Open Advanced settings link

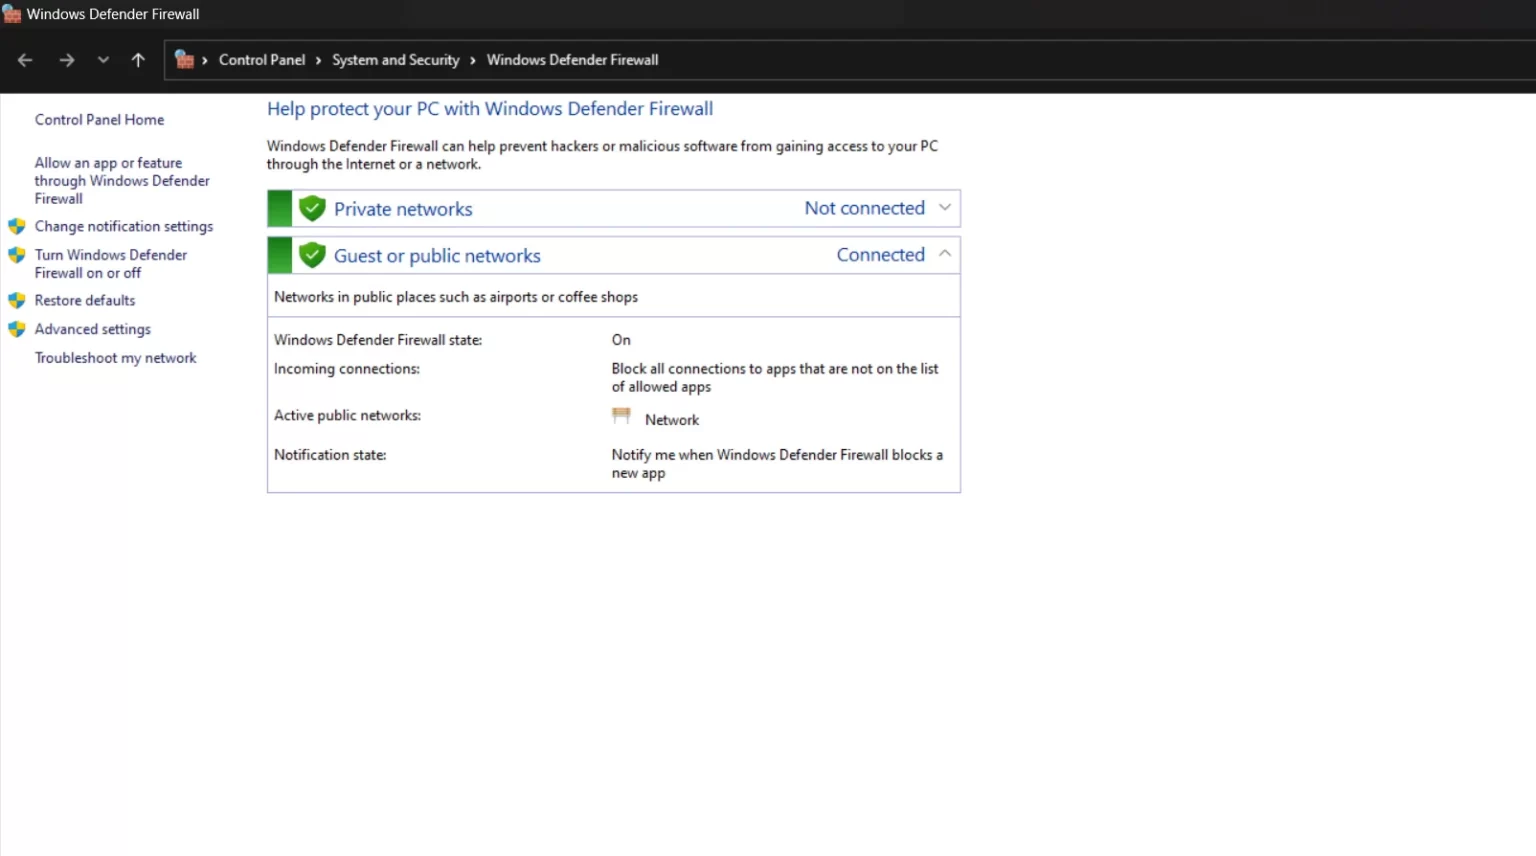click(93, 329)
